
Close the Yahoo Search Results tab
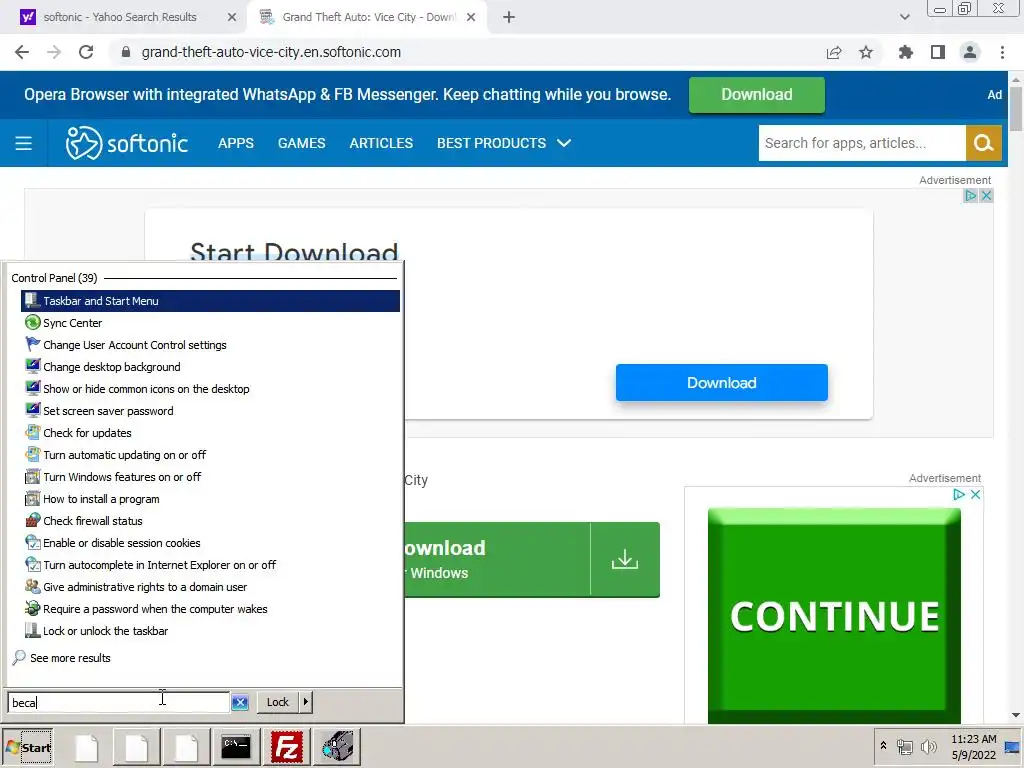point(232,17)
